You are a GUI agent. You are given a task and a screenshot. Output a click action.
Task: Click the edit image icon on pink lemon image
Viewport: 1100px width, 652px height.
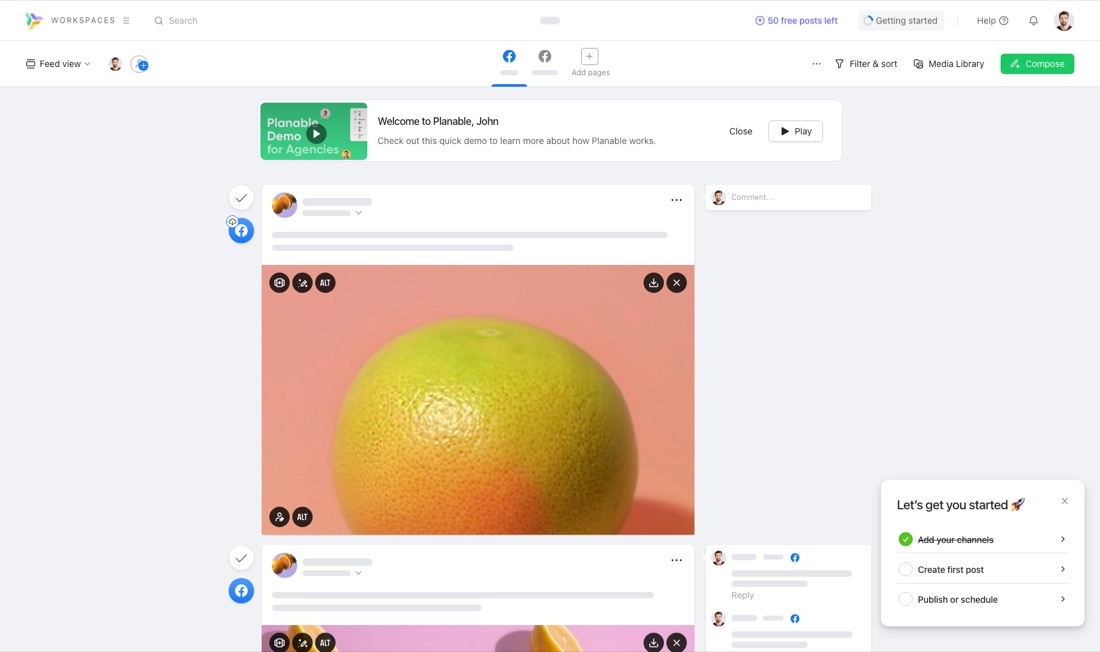click(x=302, y=642)
